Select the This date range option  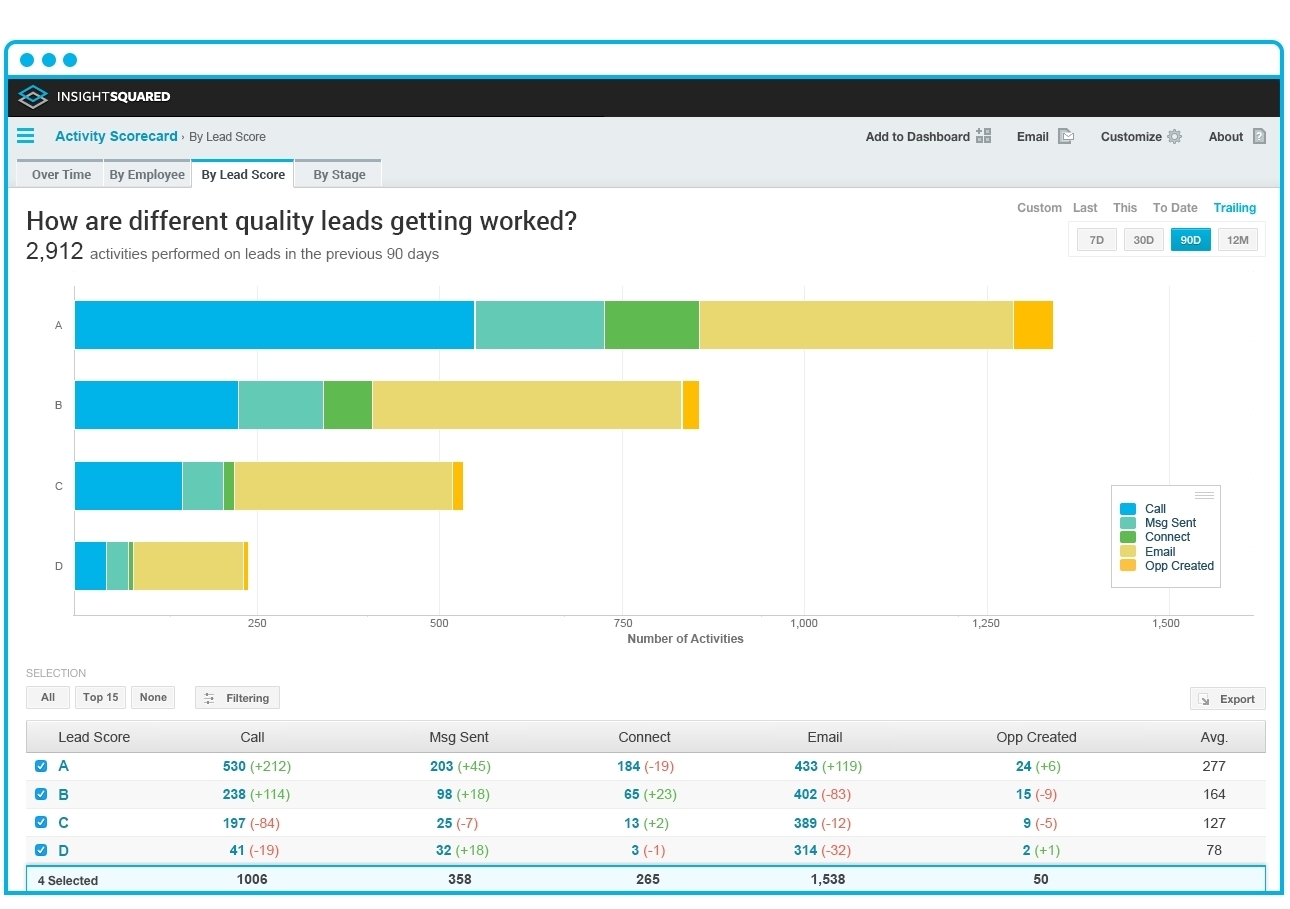1125,208
